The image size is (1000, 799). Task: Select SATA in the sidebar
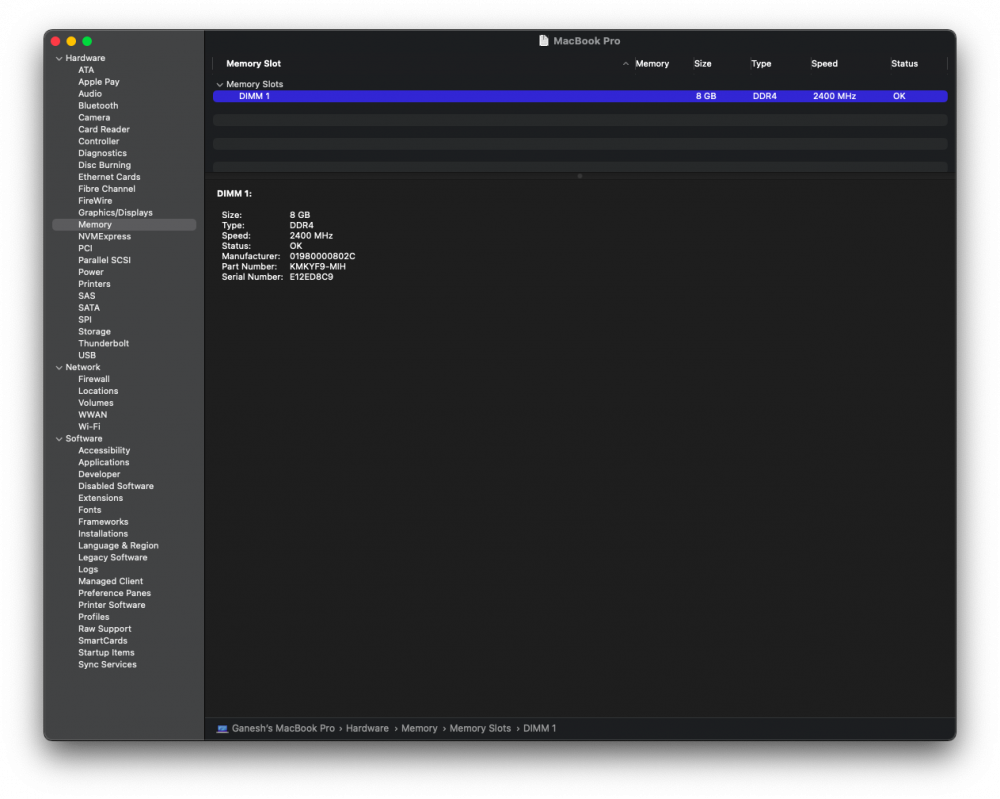click(x=89, y=308)
